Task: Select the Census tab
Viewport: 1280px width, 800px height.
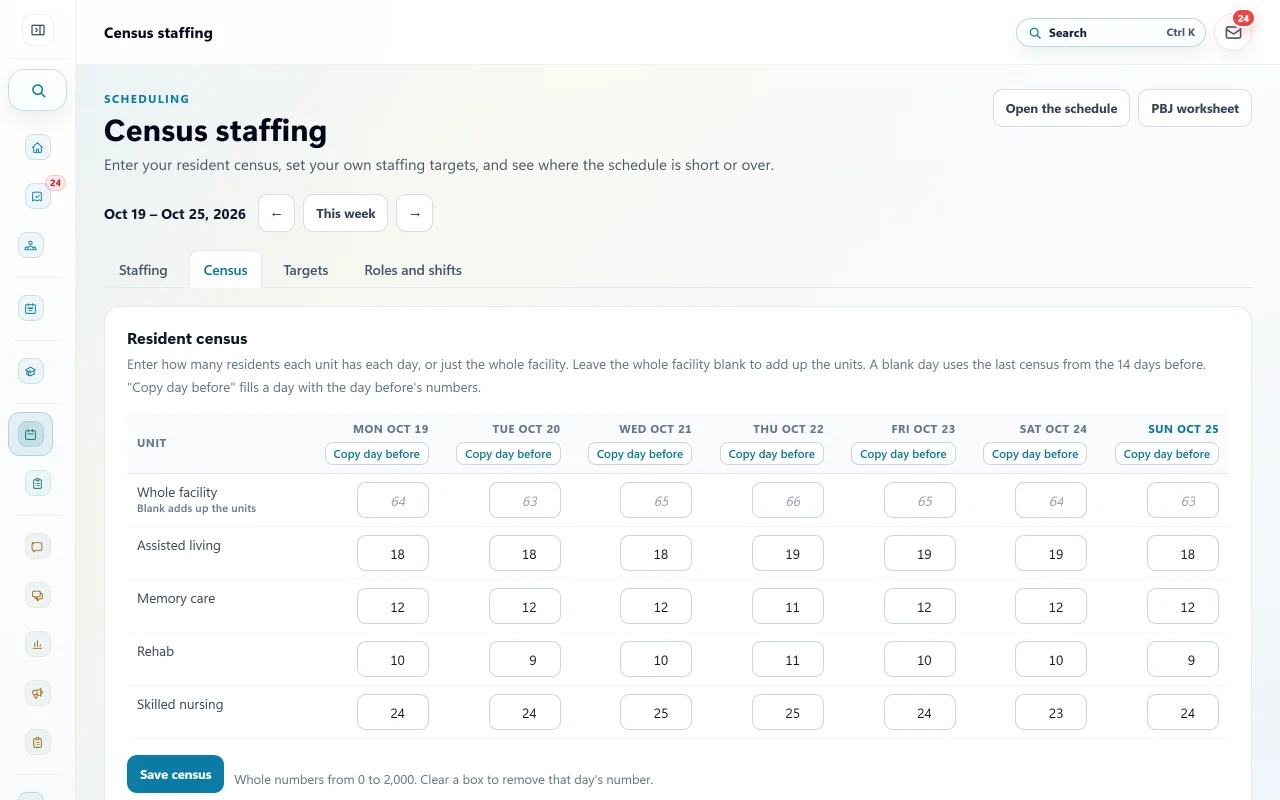Action: pos(225,270)
